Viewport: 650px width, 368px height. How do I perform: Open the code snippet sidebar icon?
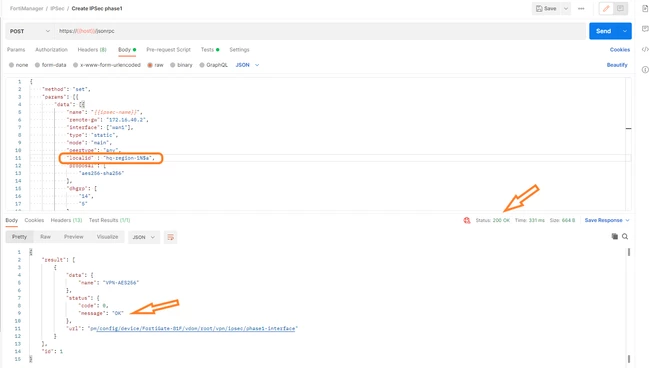point(645,49)
